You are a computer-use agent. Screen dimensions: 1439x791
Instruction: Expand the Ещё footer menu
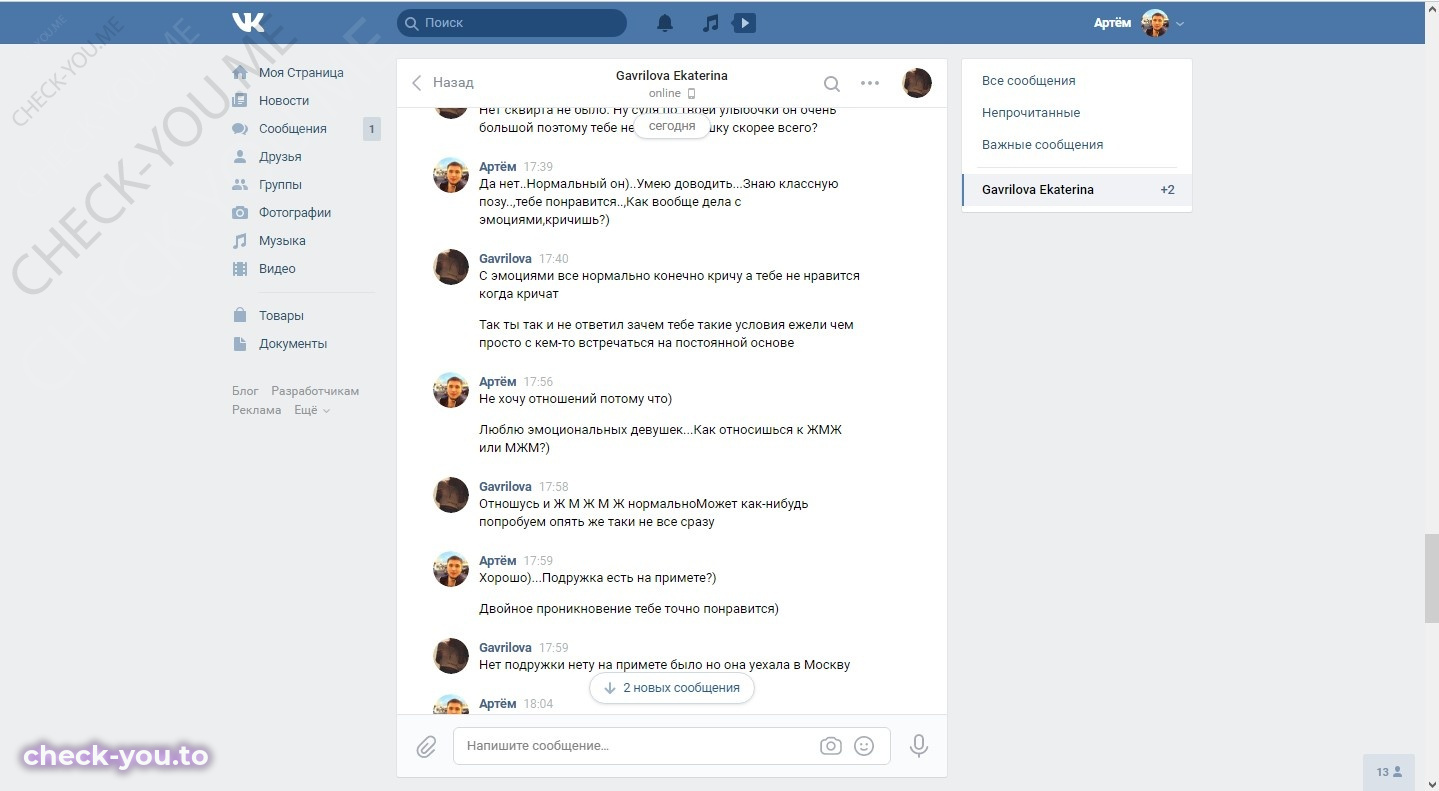(x=312, y=410)
